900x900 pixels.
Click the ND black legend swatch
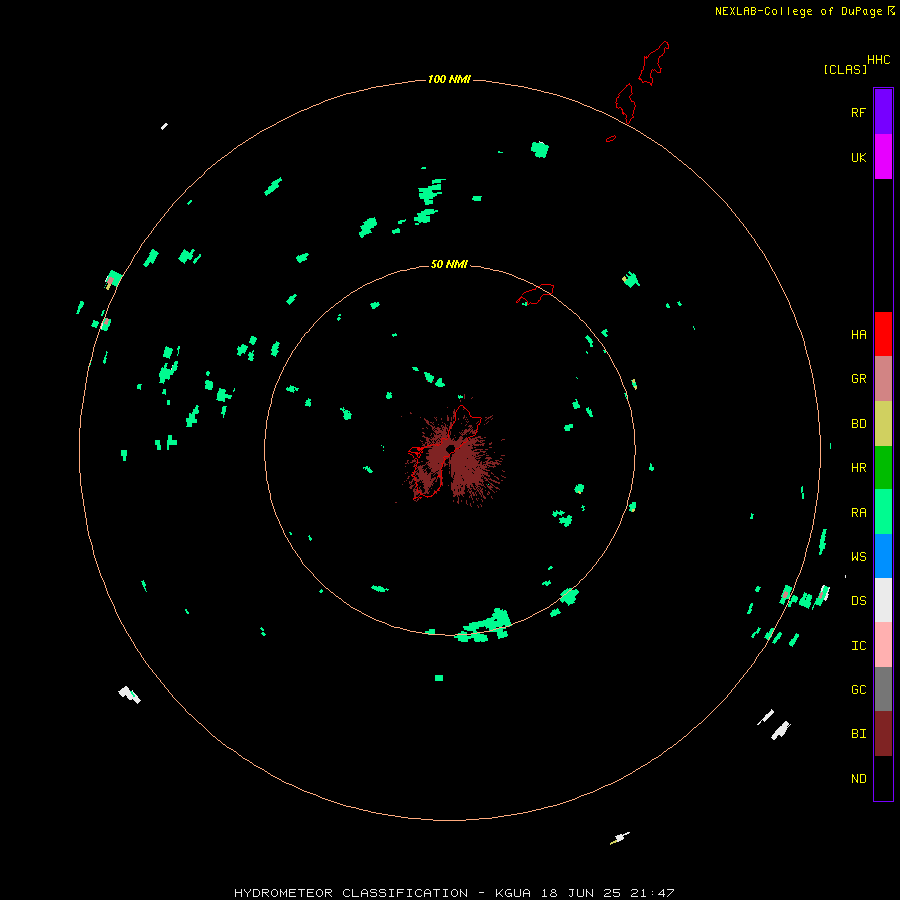[883, 778]
